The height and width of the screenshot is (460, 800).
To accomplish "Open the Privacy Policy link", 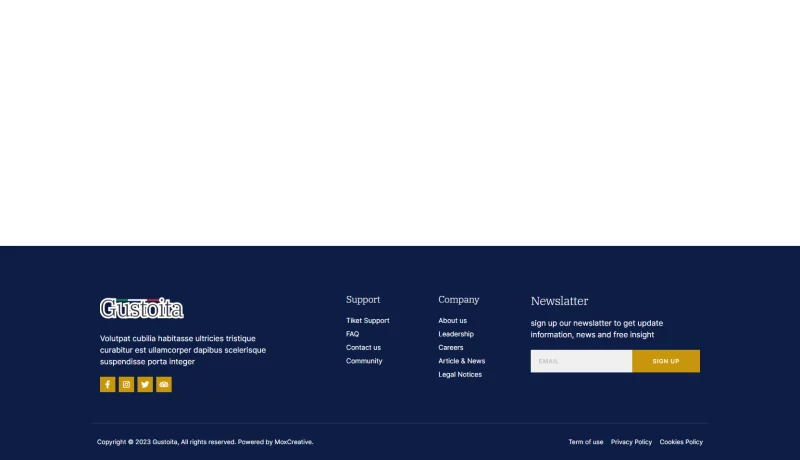I will tap(631, 442).
